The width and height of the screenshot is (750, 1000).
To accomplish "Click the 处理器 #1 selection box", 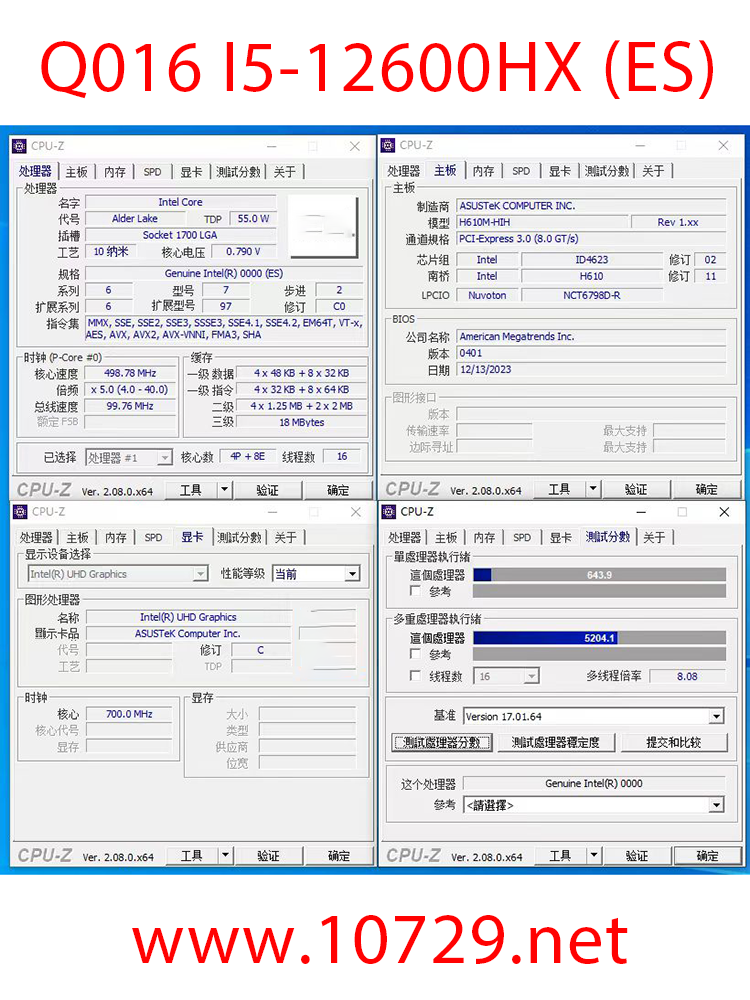I will [127, 457].
